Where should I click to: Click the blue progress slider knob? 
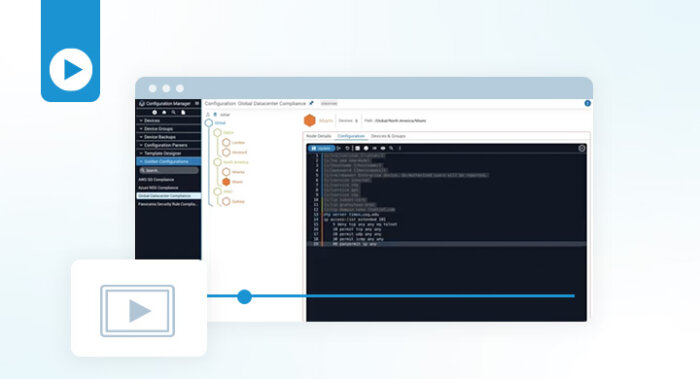[x=244, y=296]
